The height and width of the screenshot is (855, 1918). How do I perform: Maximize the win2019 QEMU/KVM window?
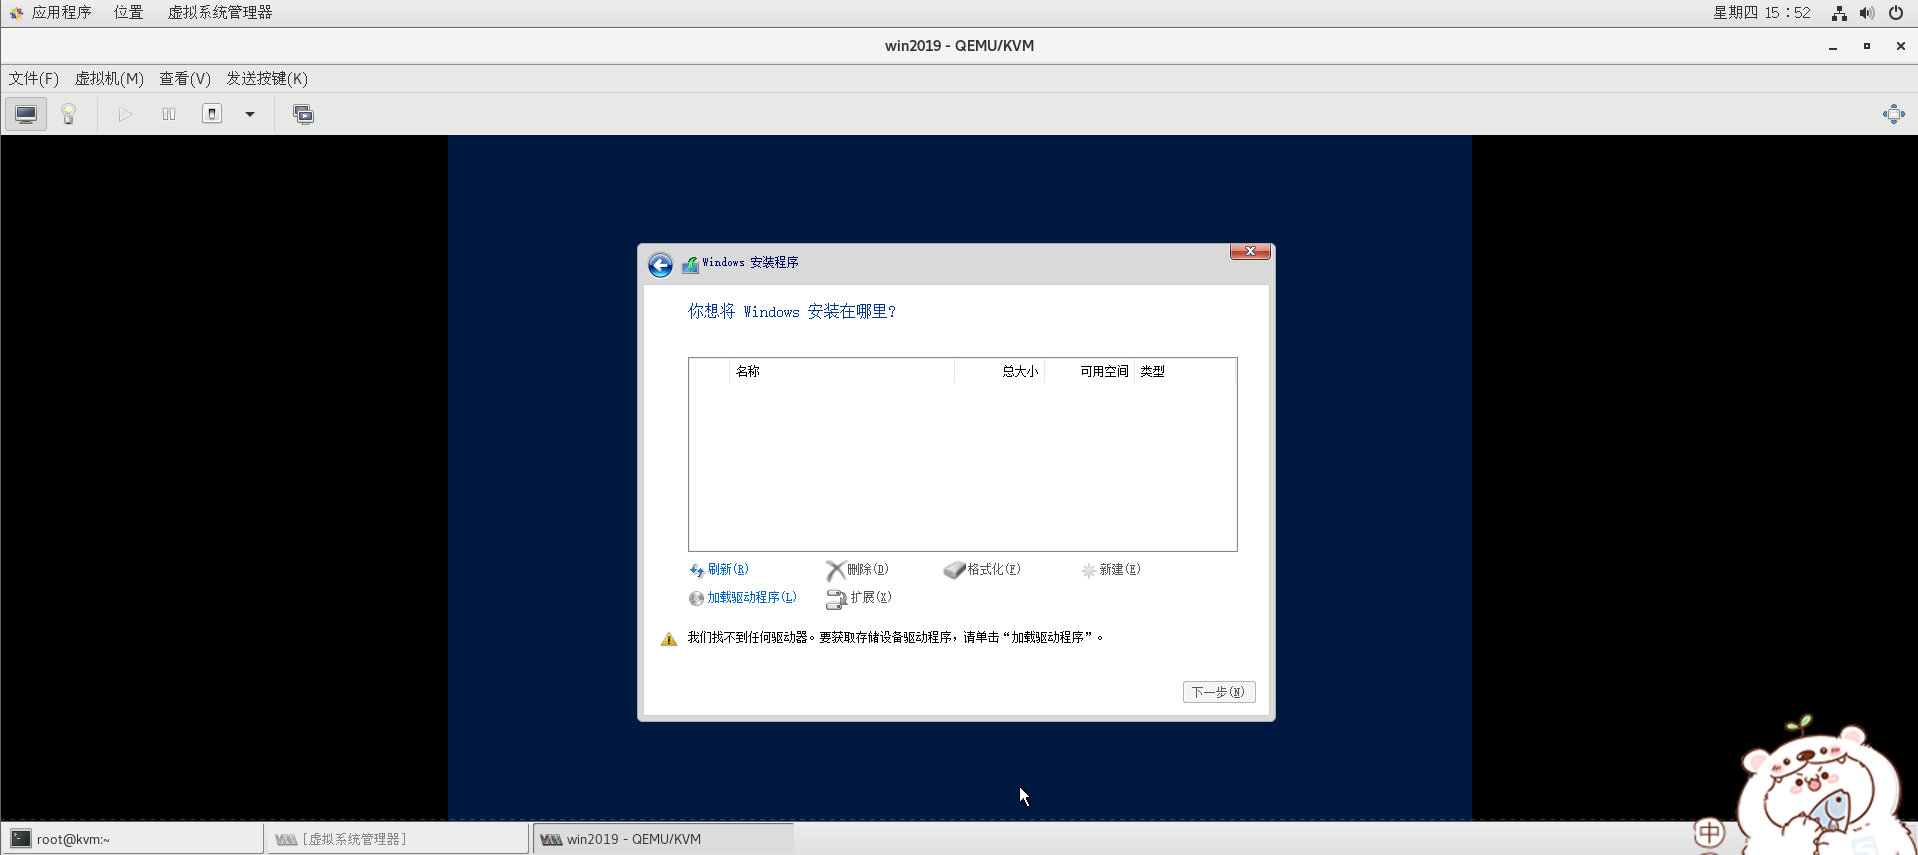click(1867, 46)
